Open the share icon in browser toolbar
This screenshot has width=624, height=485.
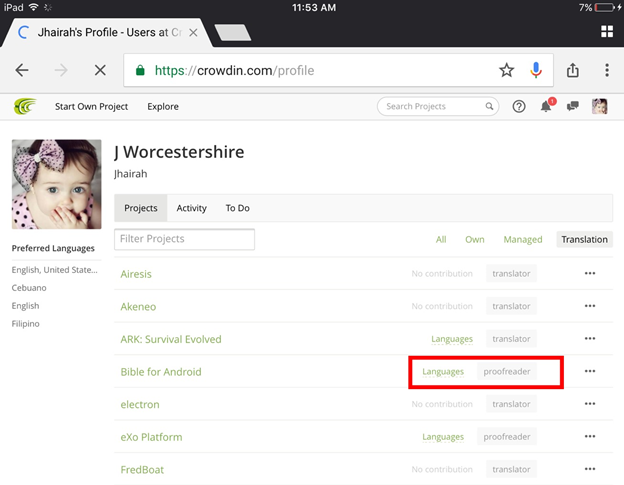click(x=573, y=70)
